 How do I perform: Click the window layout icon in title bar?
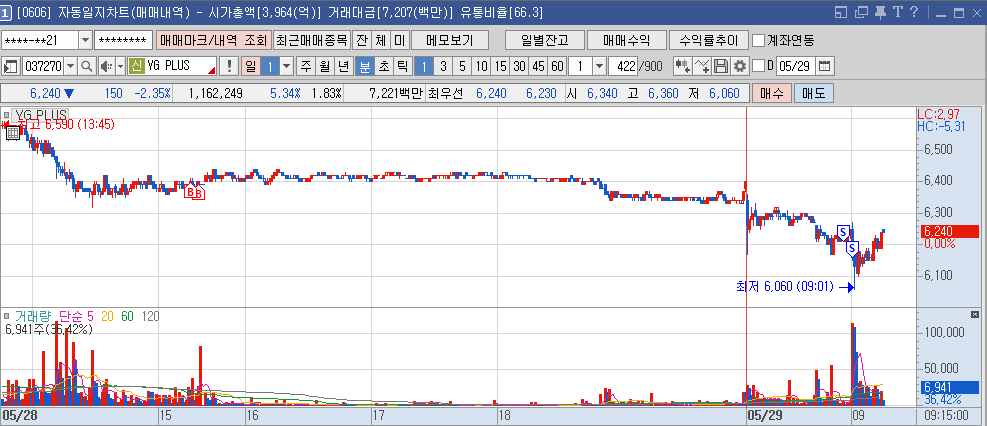coord(841,12)
